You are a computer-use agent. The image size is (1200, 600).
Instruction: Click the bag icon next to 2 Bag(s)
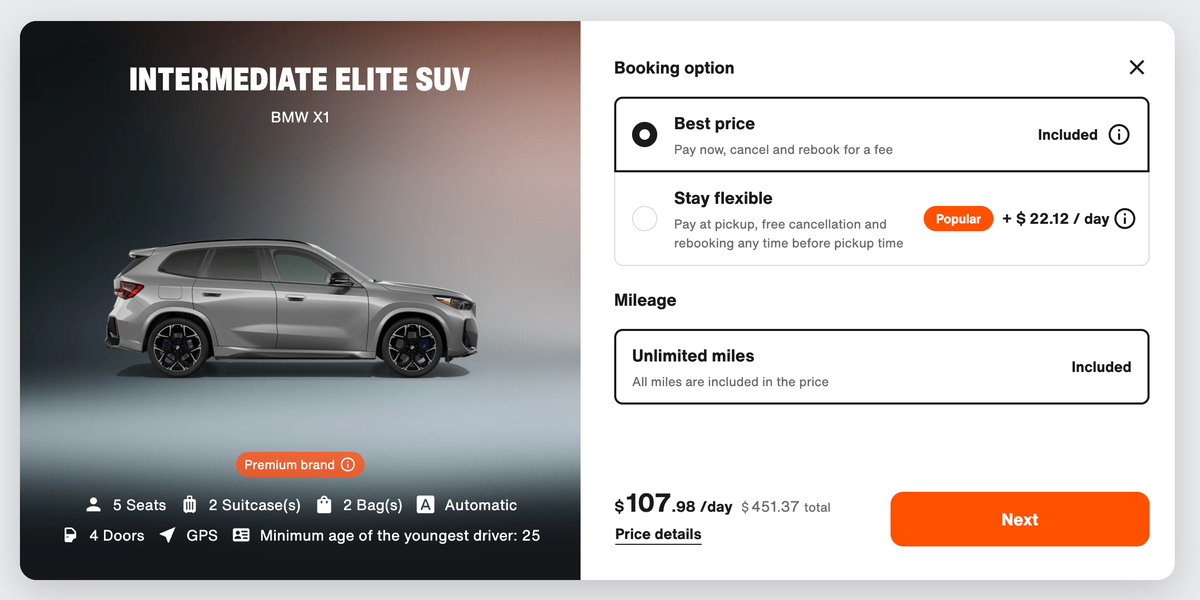pyautogui.click(x=323, y=504)
